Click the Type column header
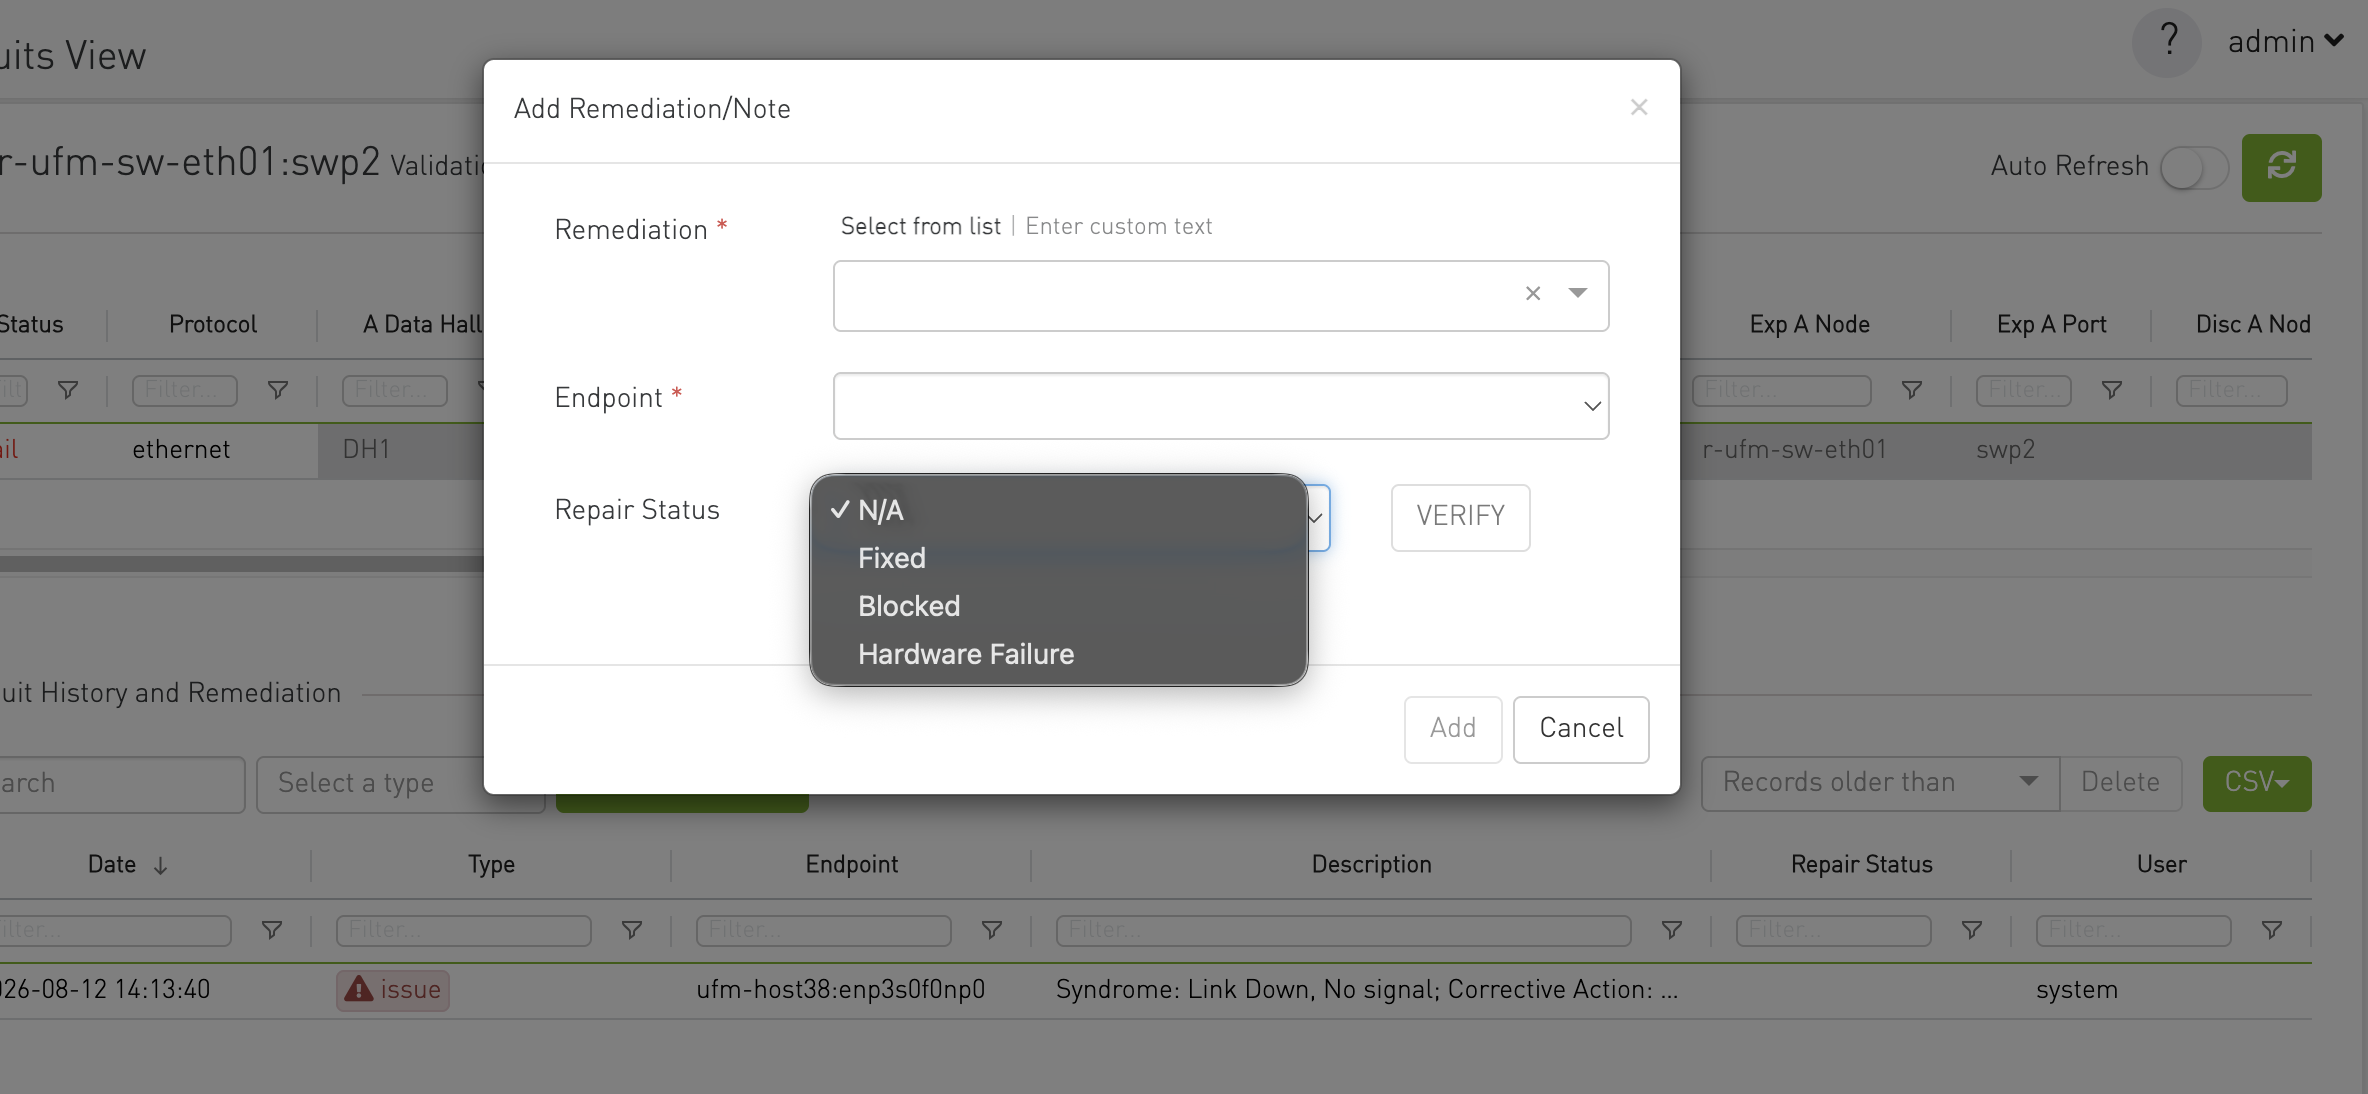Image resolution: width=2368 pixels, height=1094 pixels. click(x=491, y=864)
